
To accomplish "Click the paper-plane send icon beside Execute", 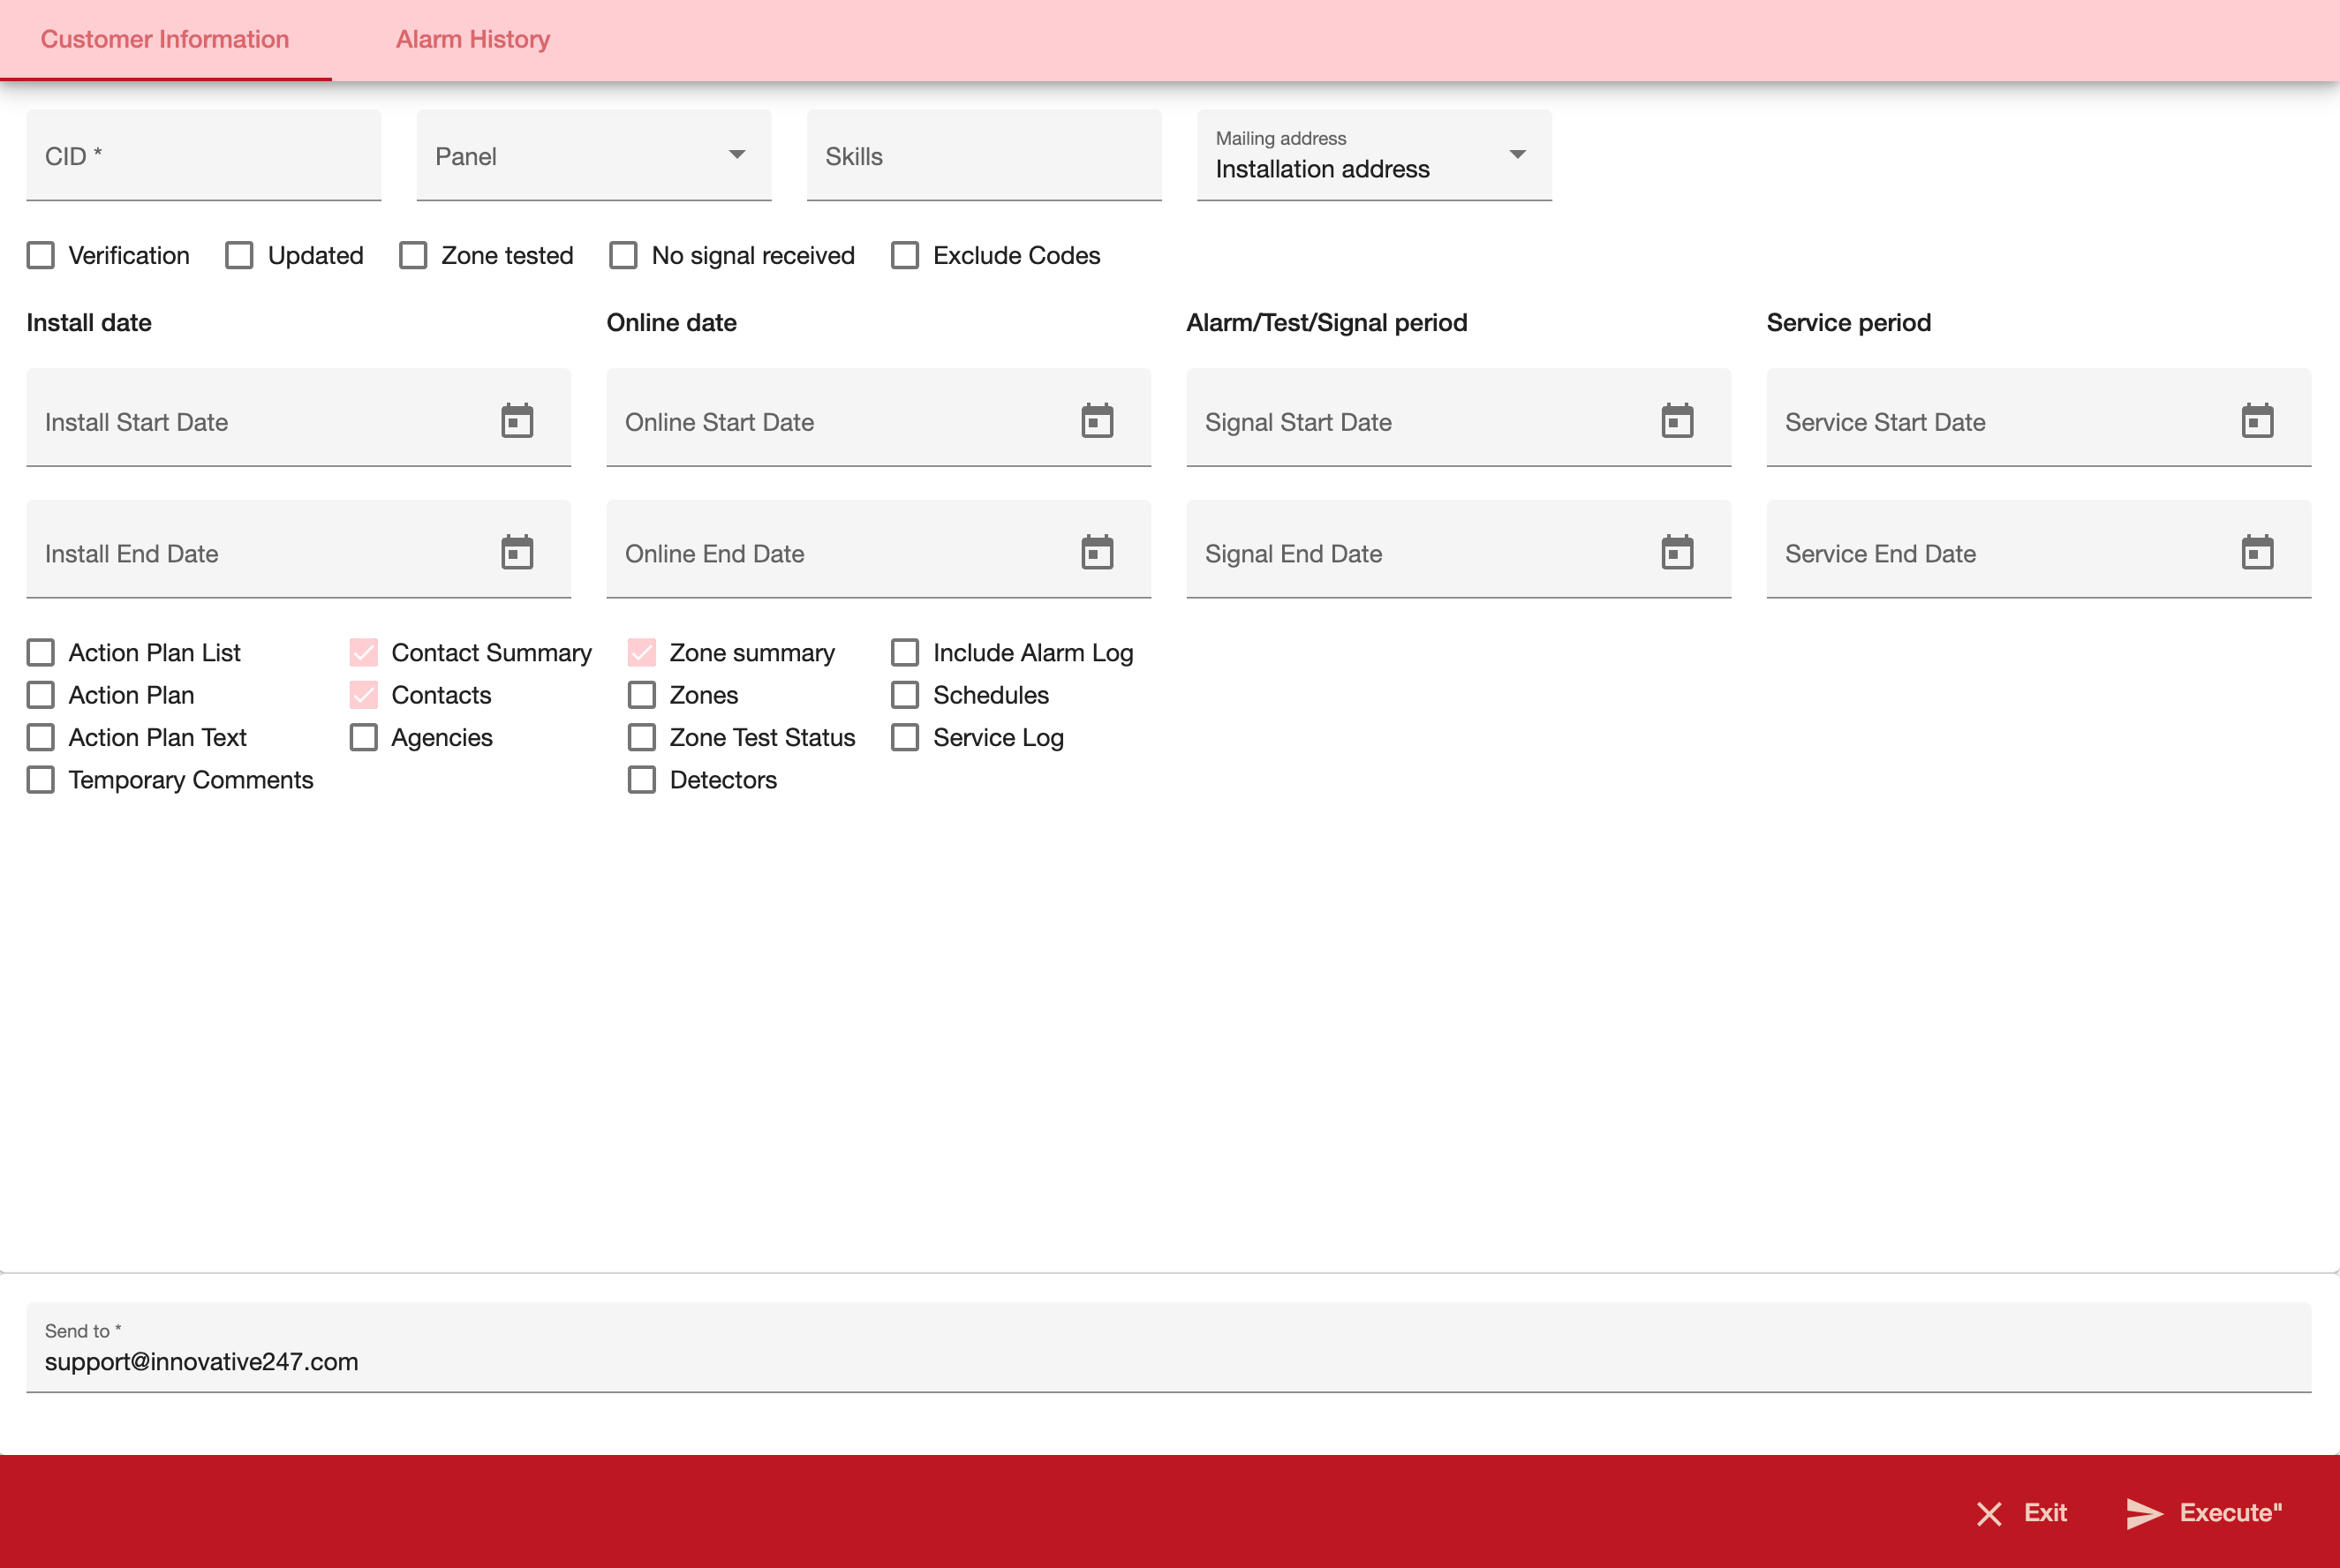I will click(x=2144, y=1513).
